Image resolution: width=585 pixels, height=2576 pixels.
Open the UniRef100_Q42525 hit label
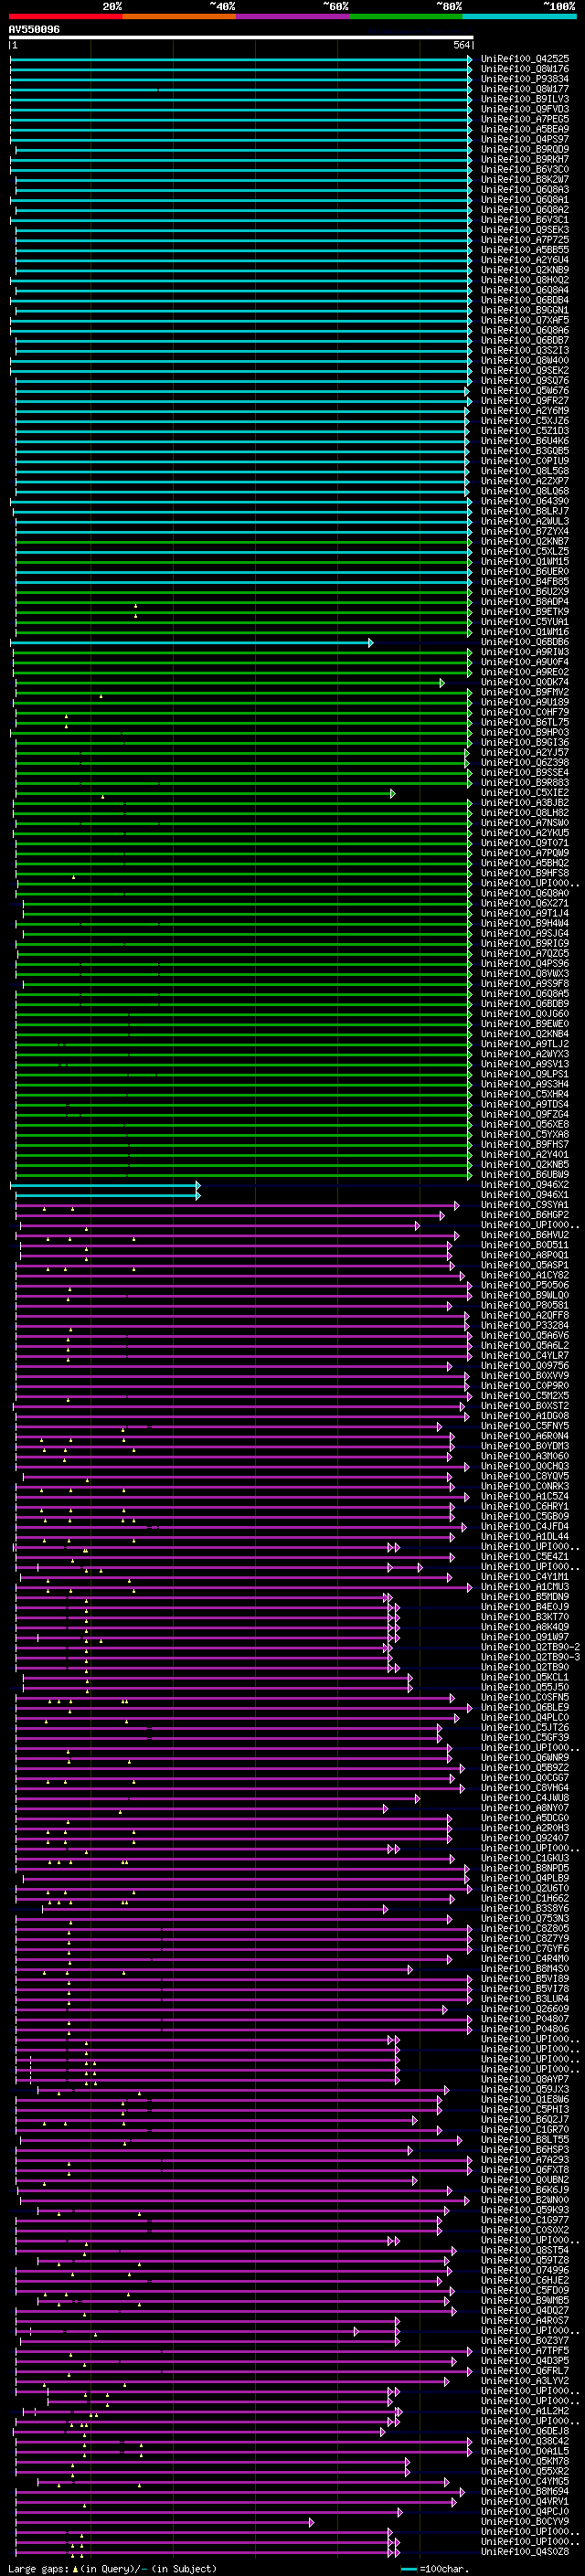tap(525, 59)
